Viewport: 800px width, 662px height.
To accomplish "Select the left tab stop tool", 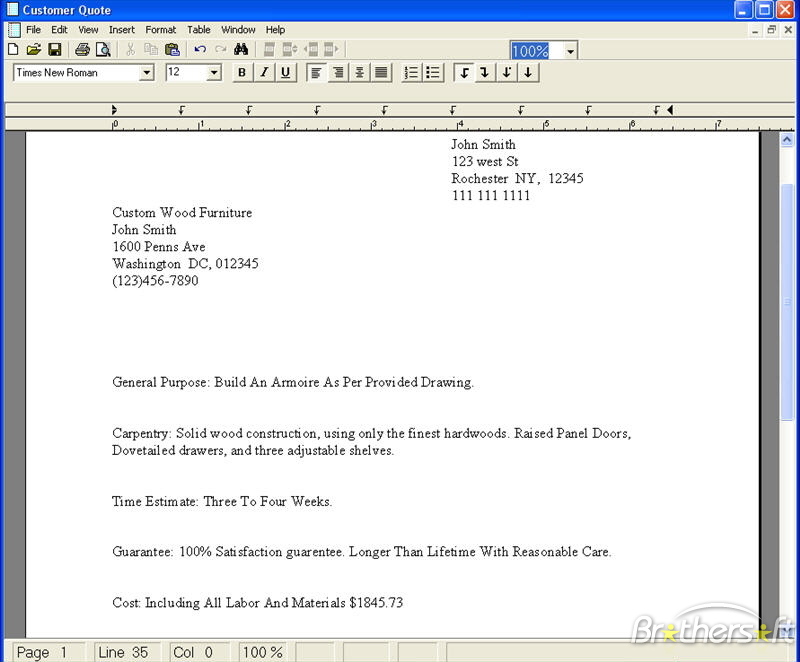I will click(464, 72).
